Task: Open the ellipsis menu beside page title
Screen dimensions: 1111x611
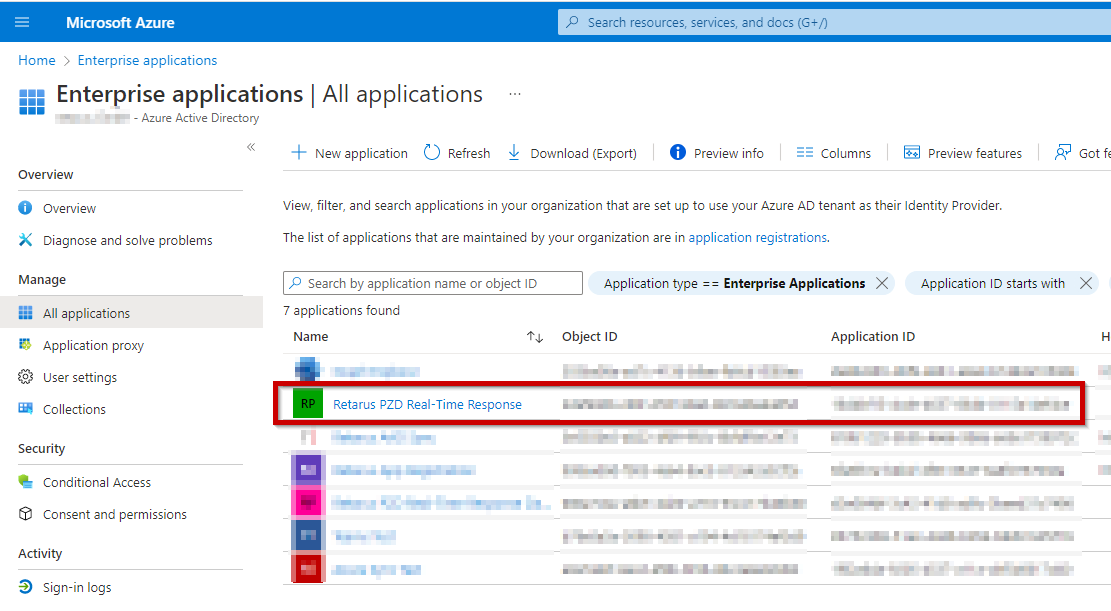Action: [515, 94]
